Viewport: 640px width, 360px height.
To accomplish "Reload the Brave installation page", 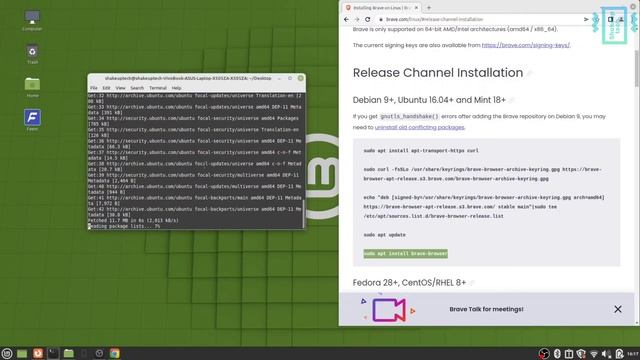I will click(367, 19).
